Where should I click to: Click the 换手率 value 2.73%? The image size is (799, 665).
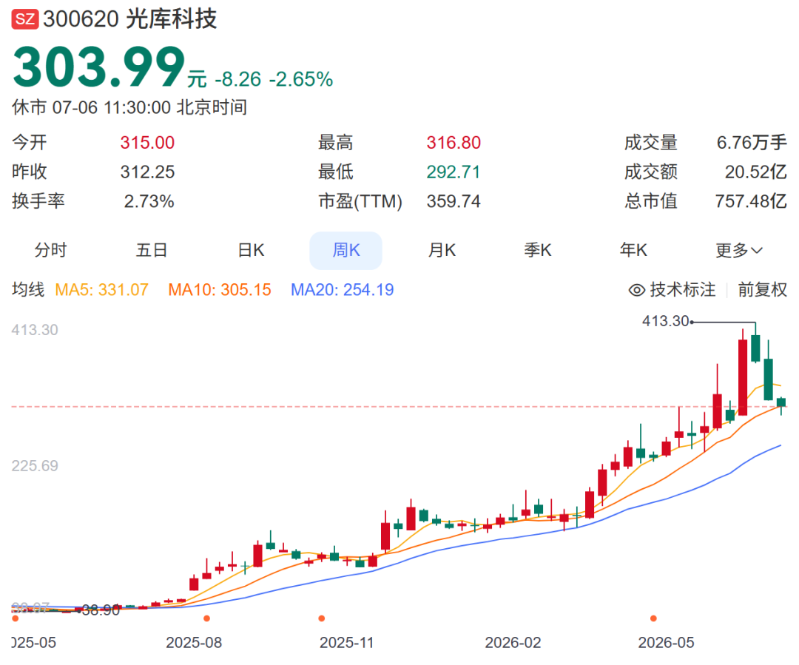coord(149,202)
